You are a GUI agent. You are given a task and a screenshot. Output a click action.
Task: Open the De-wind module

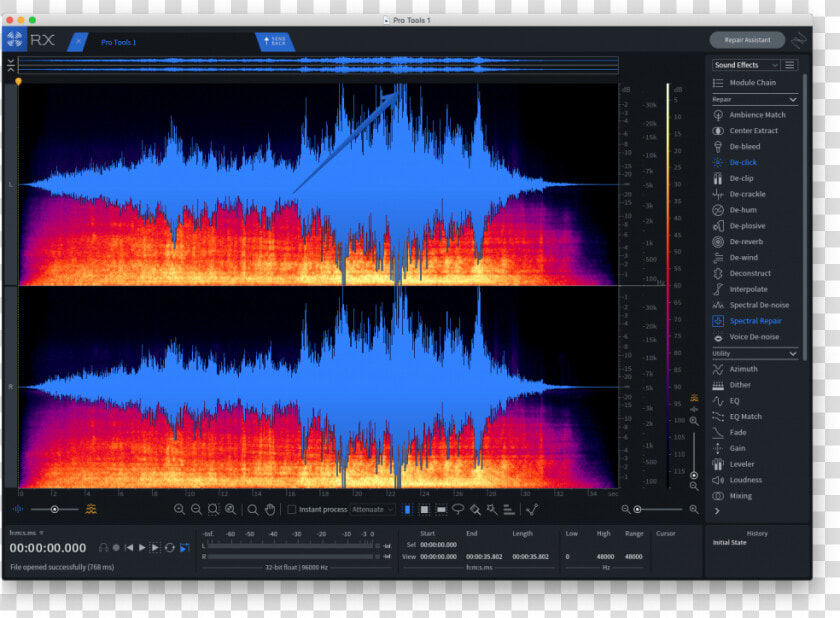tap(735, 258)
